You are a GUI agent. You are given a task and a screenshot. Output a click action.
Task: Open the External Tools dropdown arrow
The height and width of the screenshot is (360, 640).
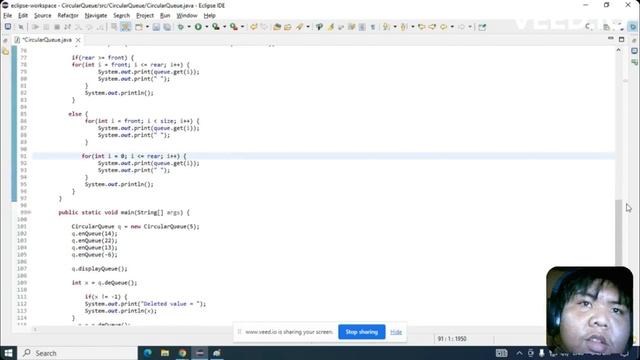pyautogui.click(x=242, y=27)
